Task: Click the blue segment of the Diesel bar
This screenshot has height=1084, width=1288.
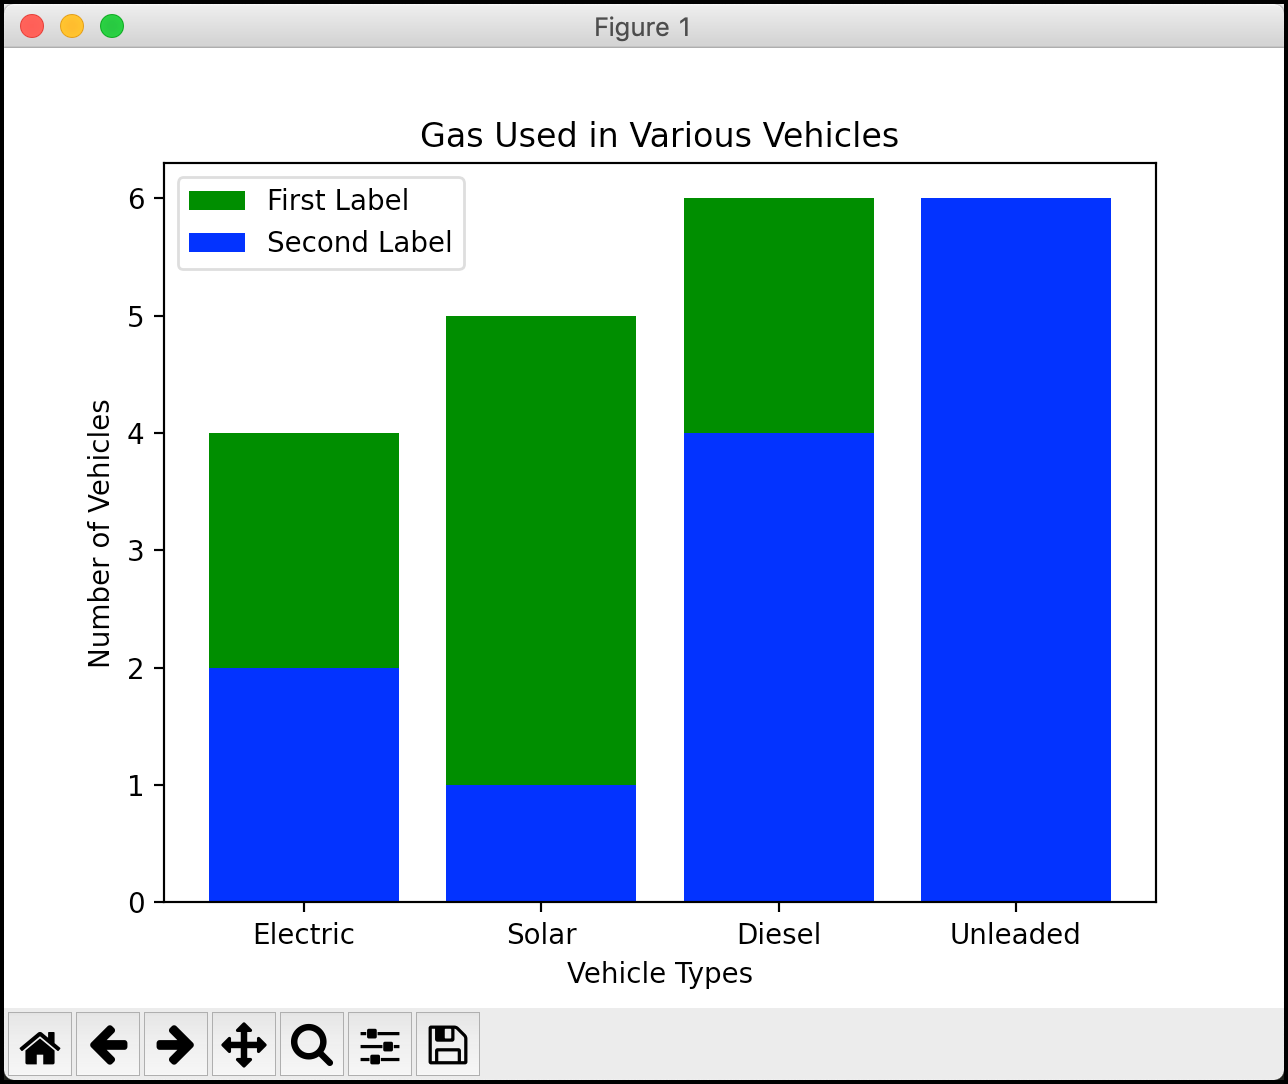Action: 778,667
